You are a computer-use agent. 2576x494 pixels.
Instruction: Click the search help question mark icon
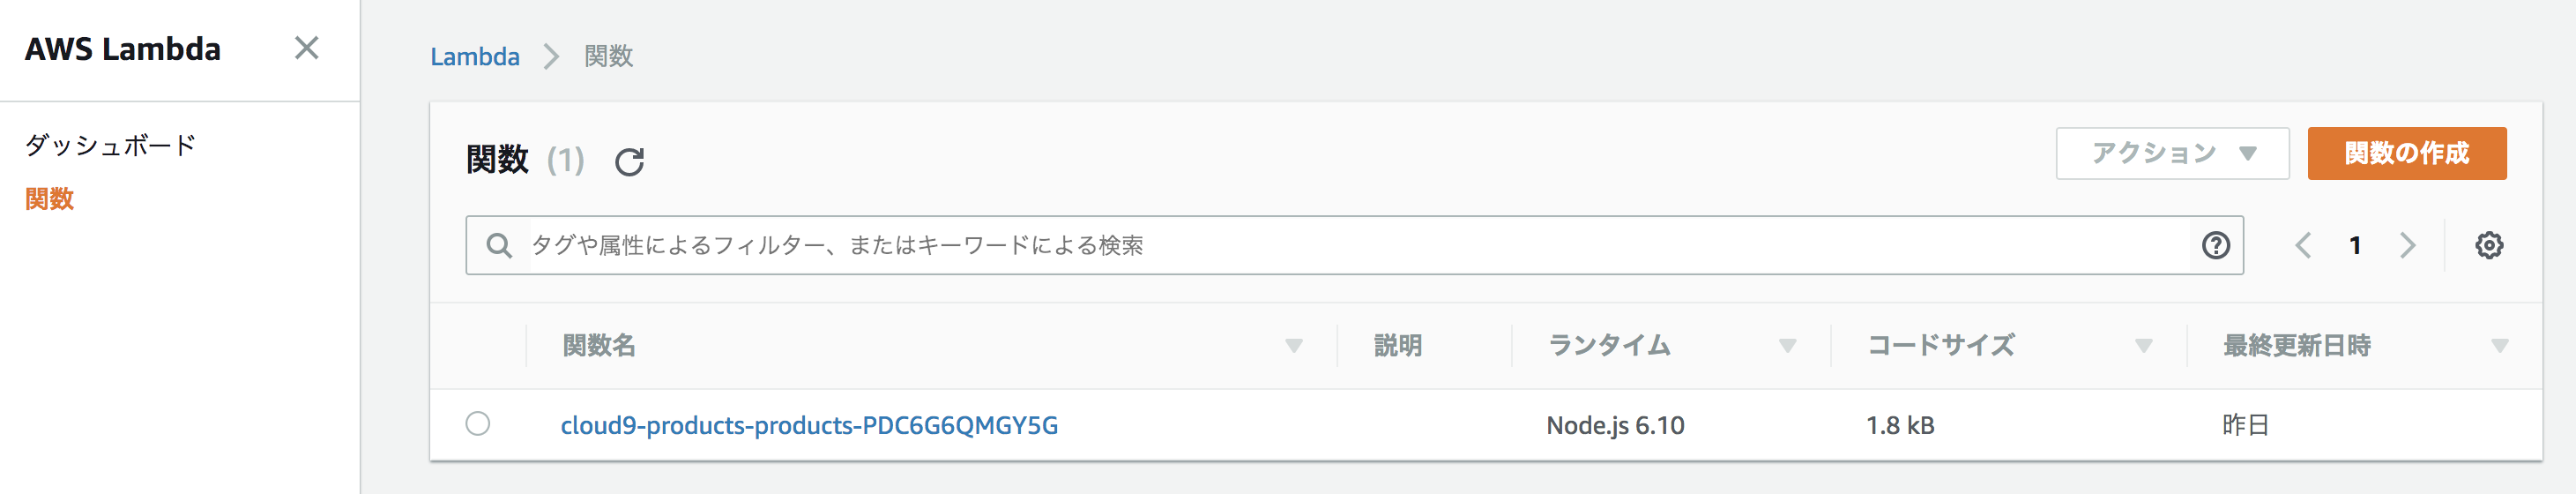coord(2216,245)
